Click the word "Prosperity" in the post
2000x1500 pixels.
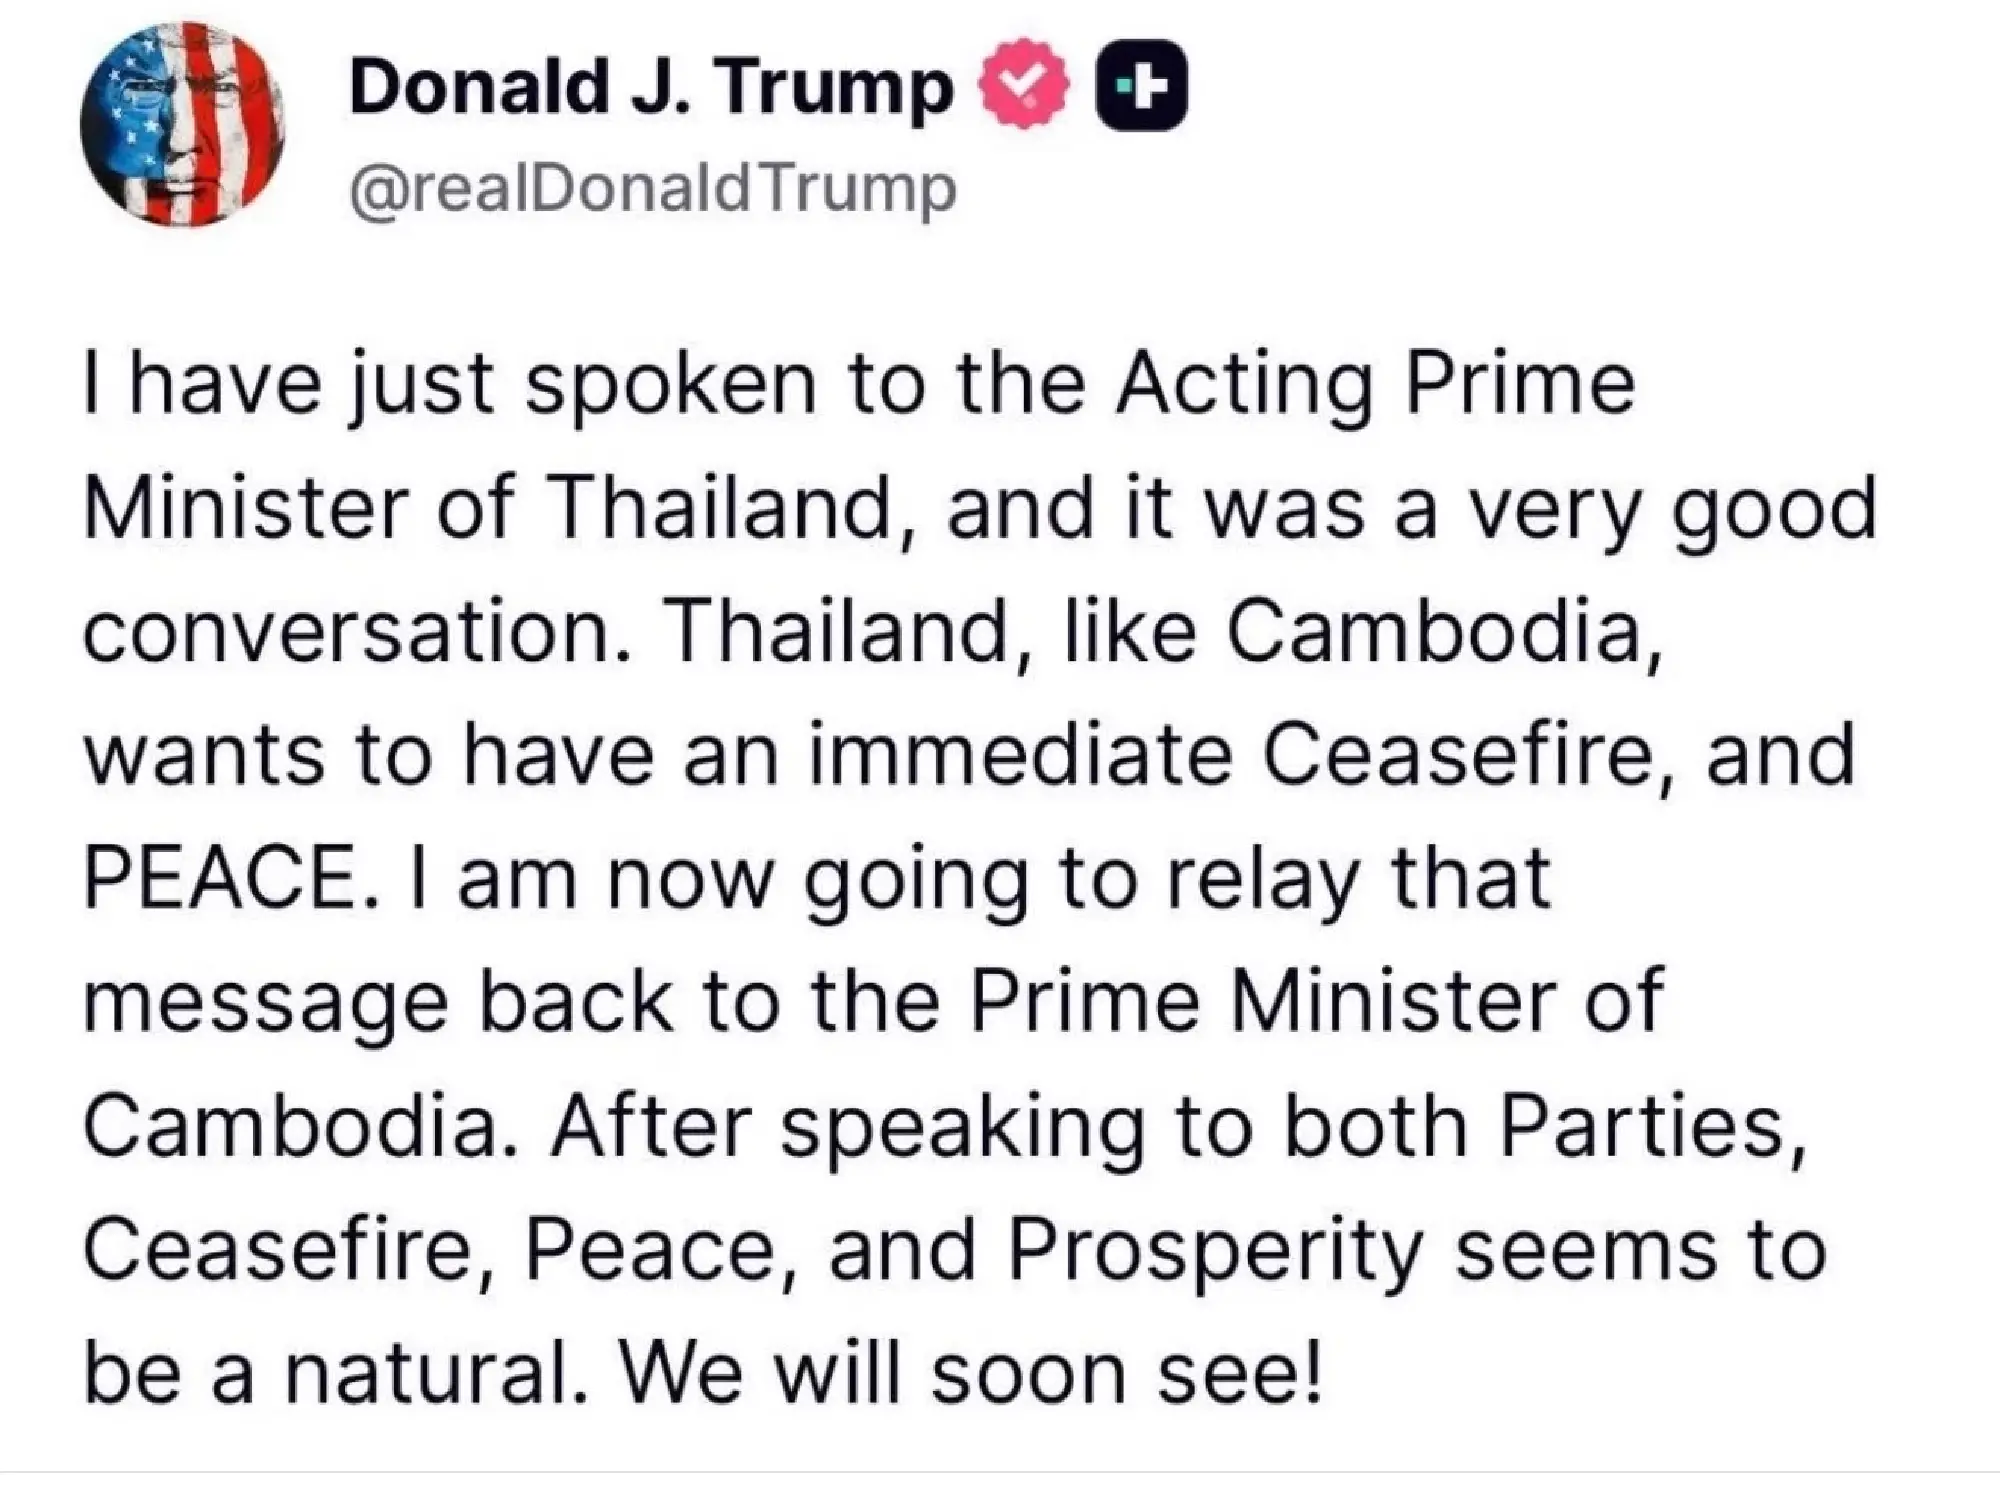pyautogui.click(x=1216, y=1250)
